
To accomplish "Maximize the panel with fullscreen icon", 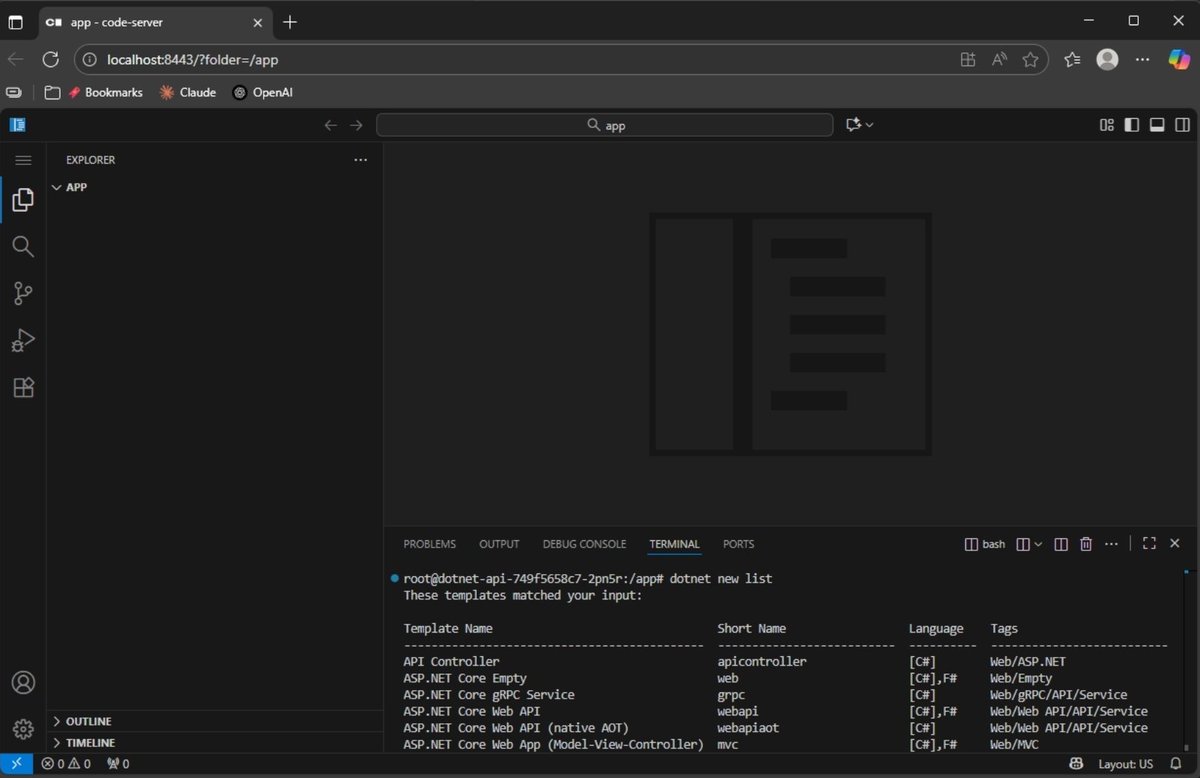I will (1148, 543).
